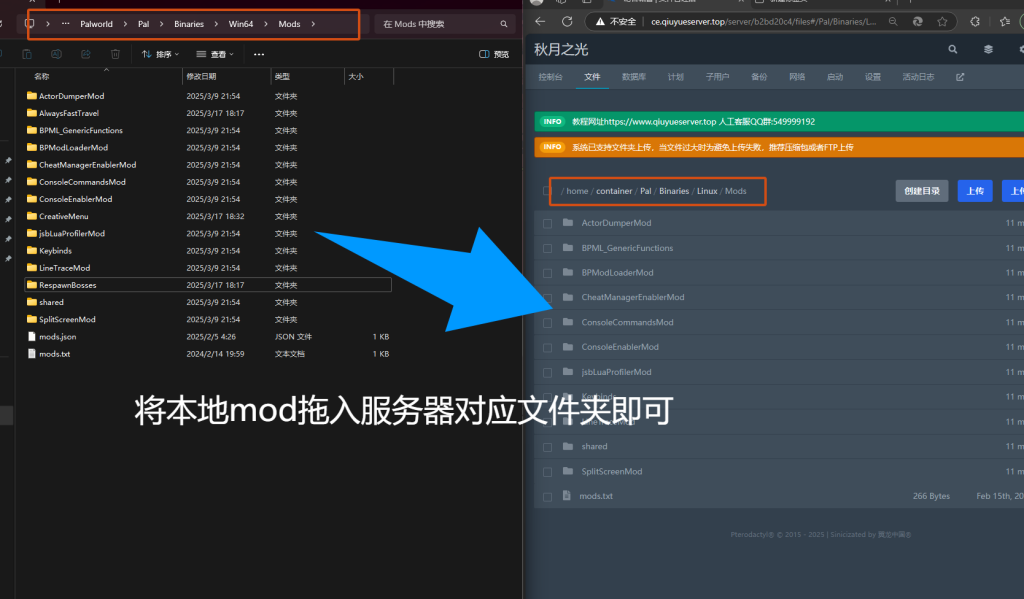Click the external link icon after 活动日志

960,77
